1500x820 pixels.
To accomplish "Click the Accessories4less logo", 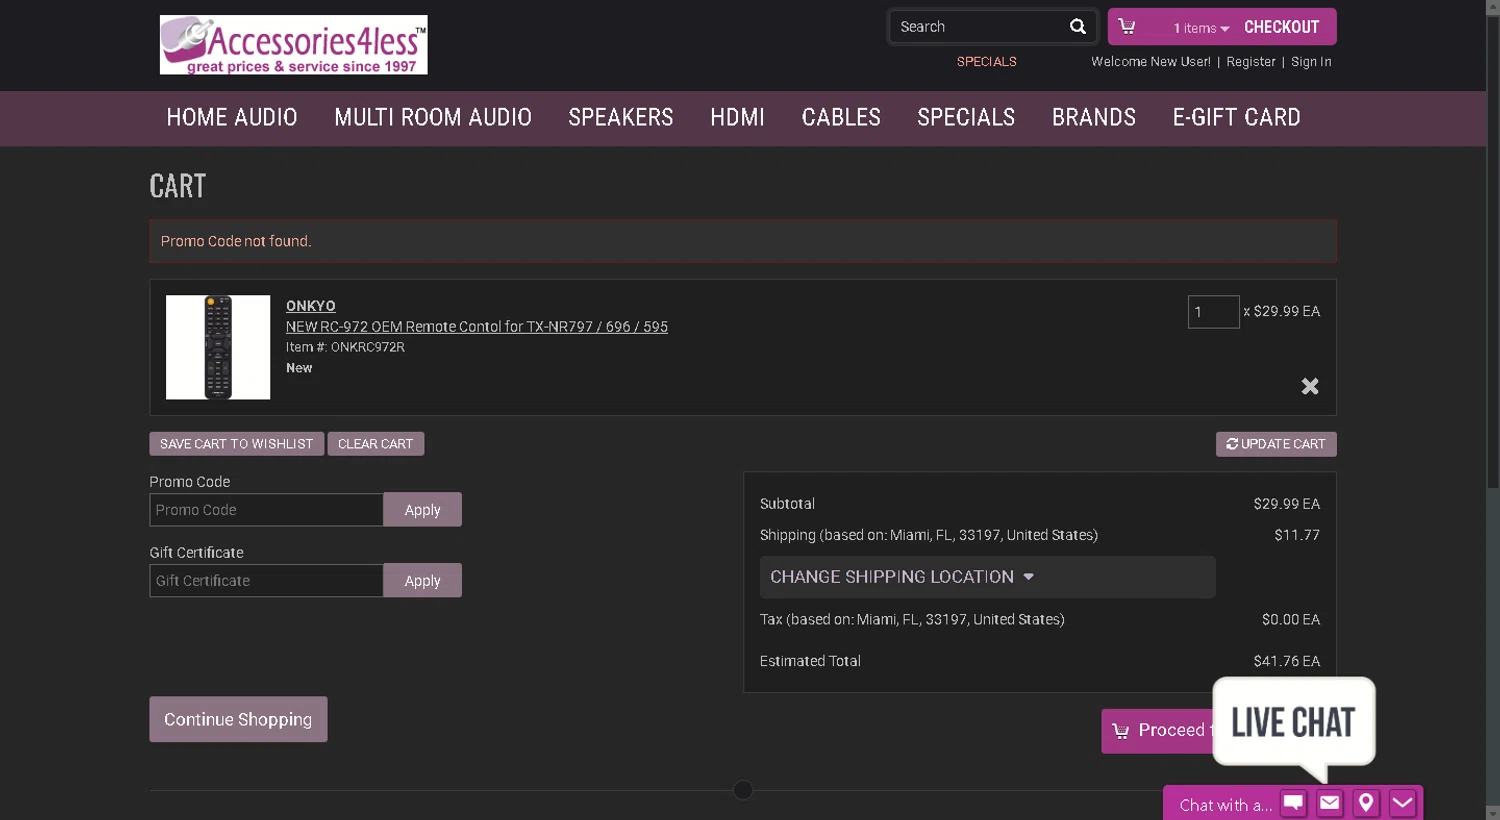I will click(x=293, y=45).
